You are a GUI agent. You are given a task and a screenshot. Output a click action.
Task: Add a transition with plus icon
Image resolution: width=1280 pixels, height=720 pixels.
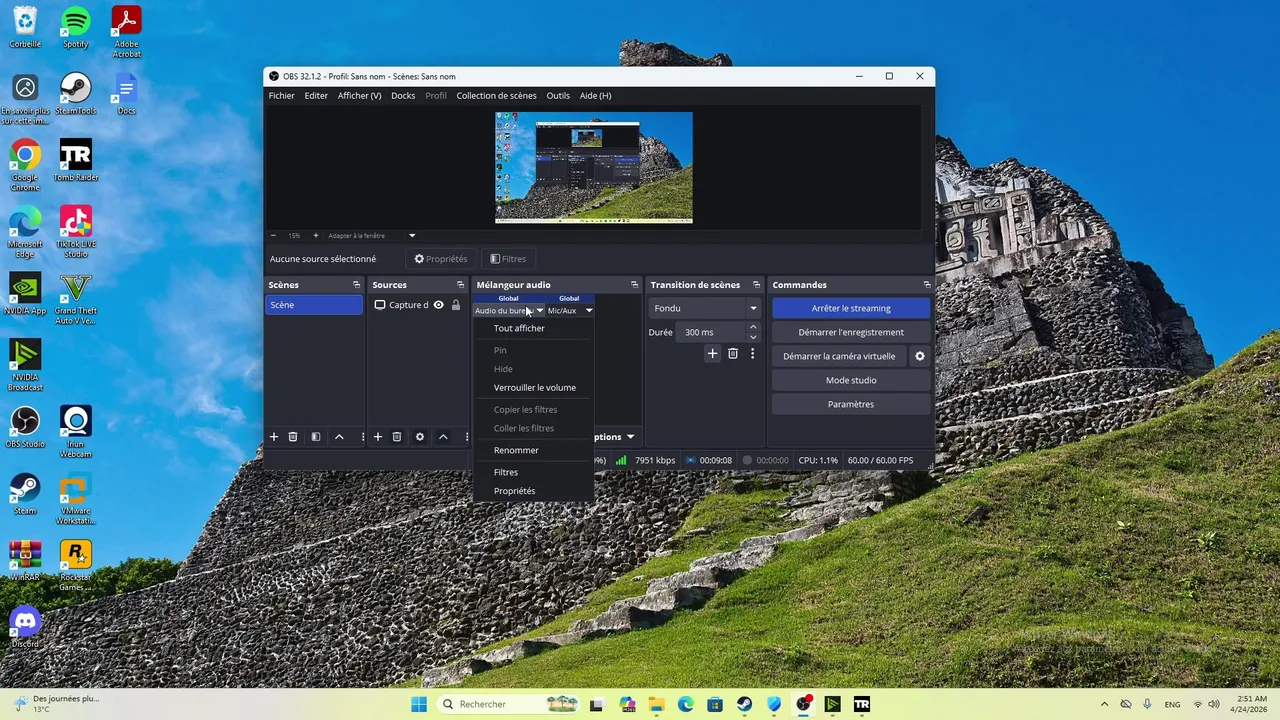(x=712, y=354)
